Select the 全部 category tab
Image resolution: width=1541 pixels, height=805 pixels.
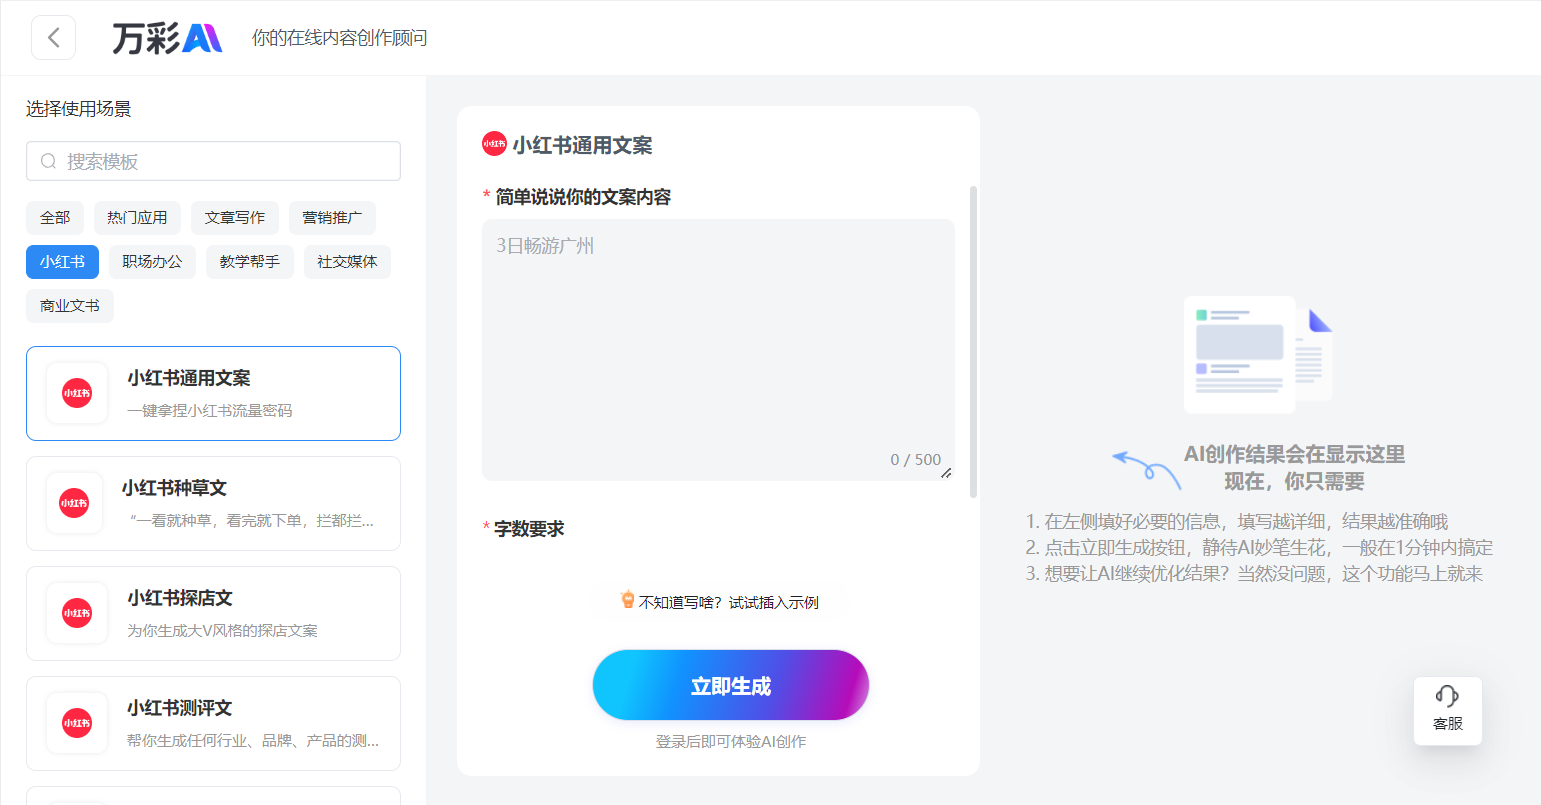(55, 218)
